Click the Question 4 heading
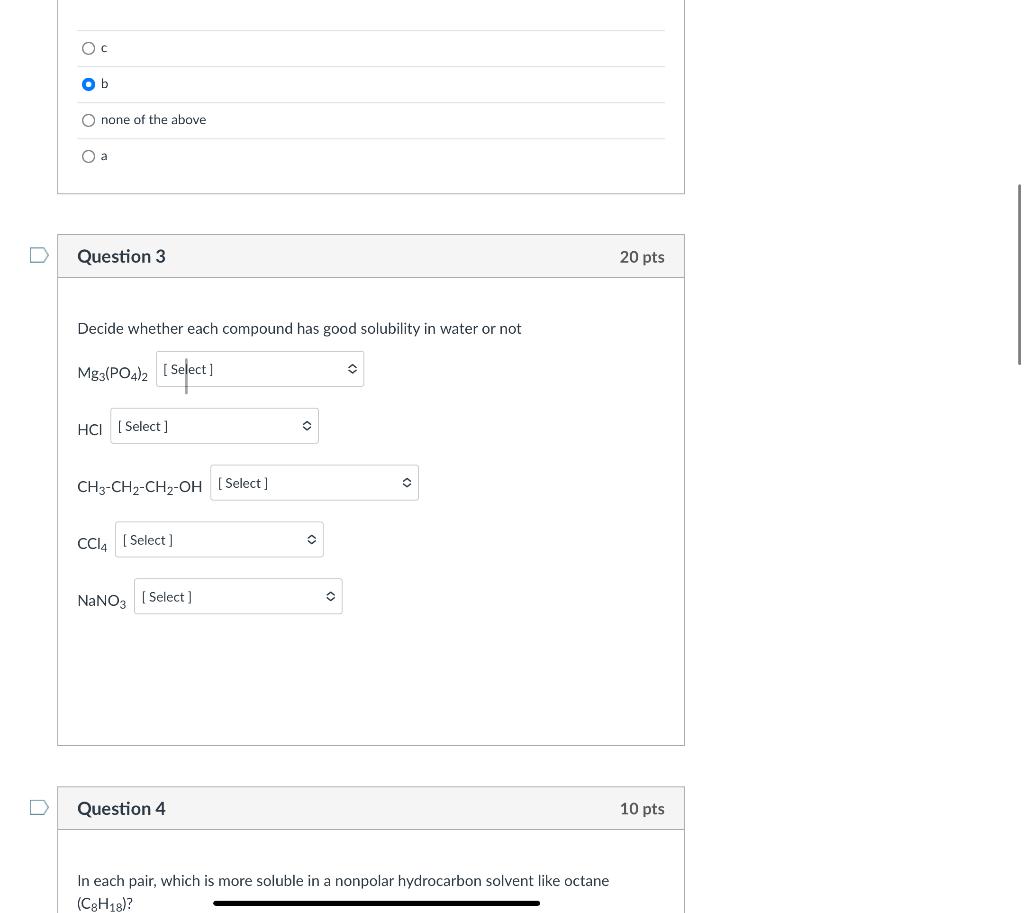The image size is (1024, 913). [121, 809]
